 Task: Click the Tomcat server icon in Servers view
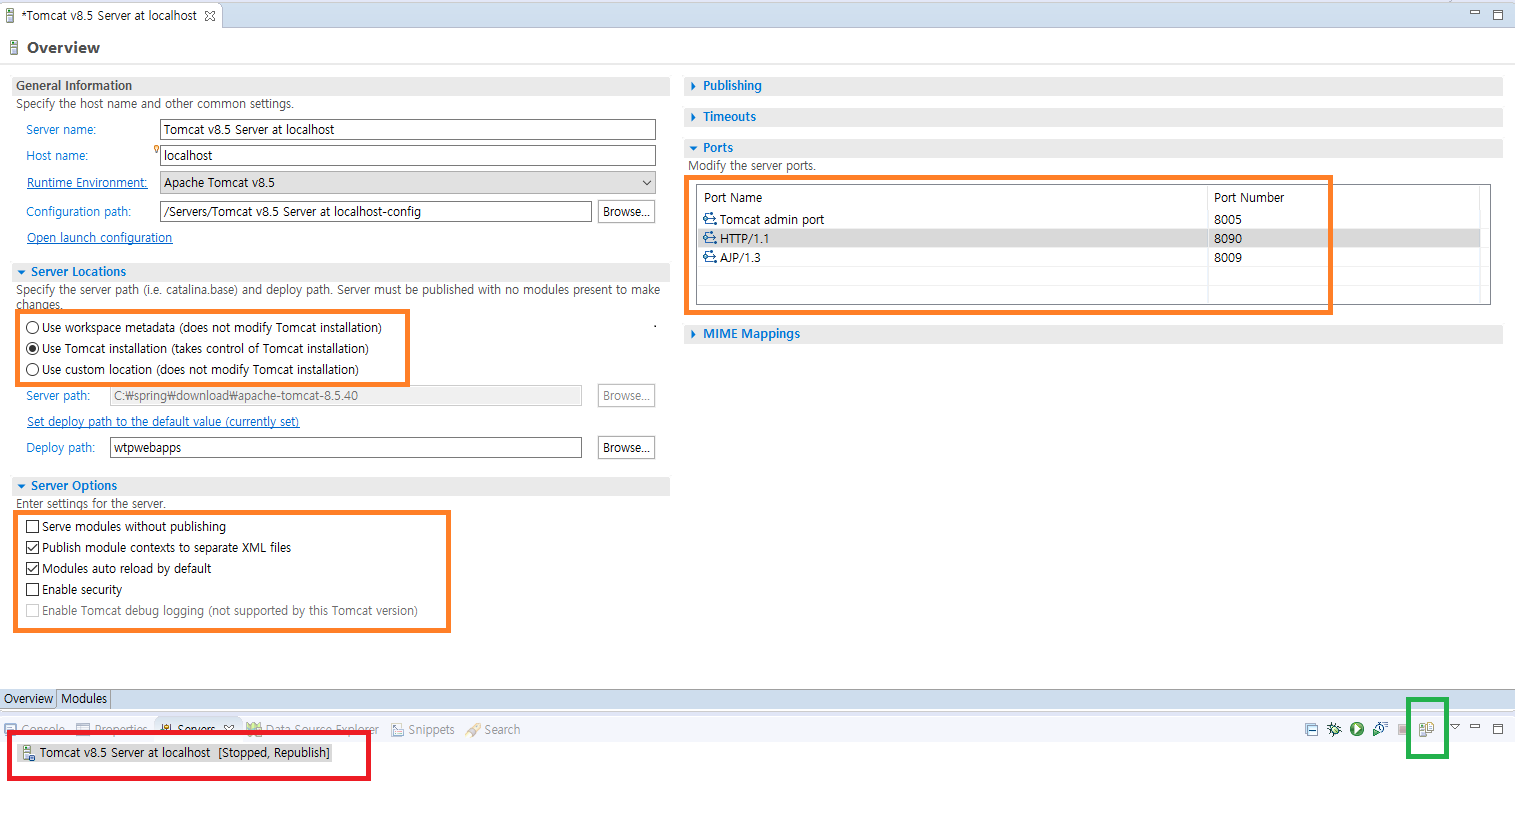click(29, 753)
